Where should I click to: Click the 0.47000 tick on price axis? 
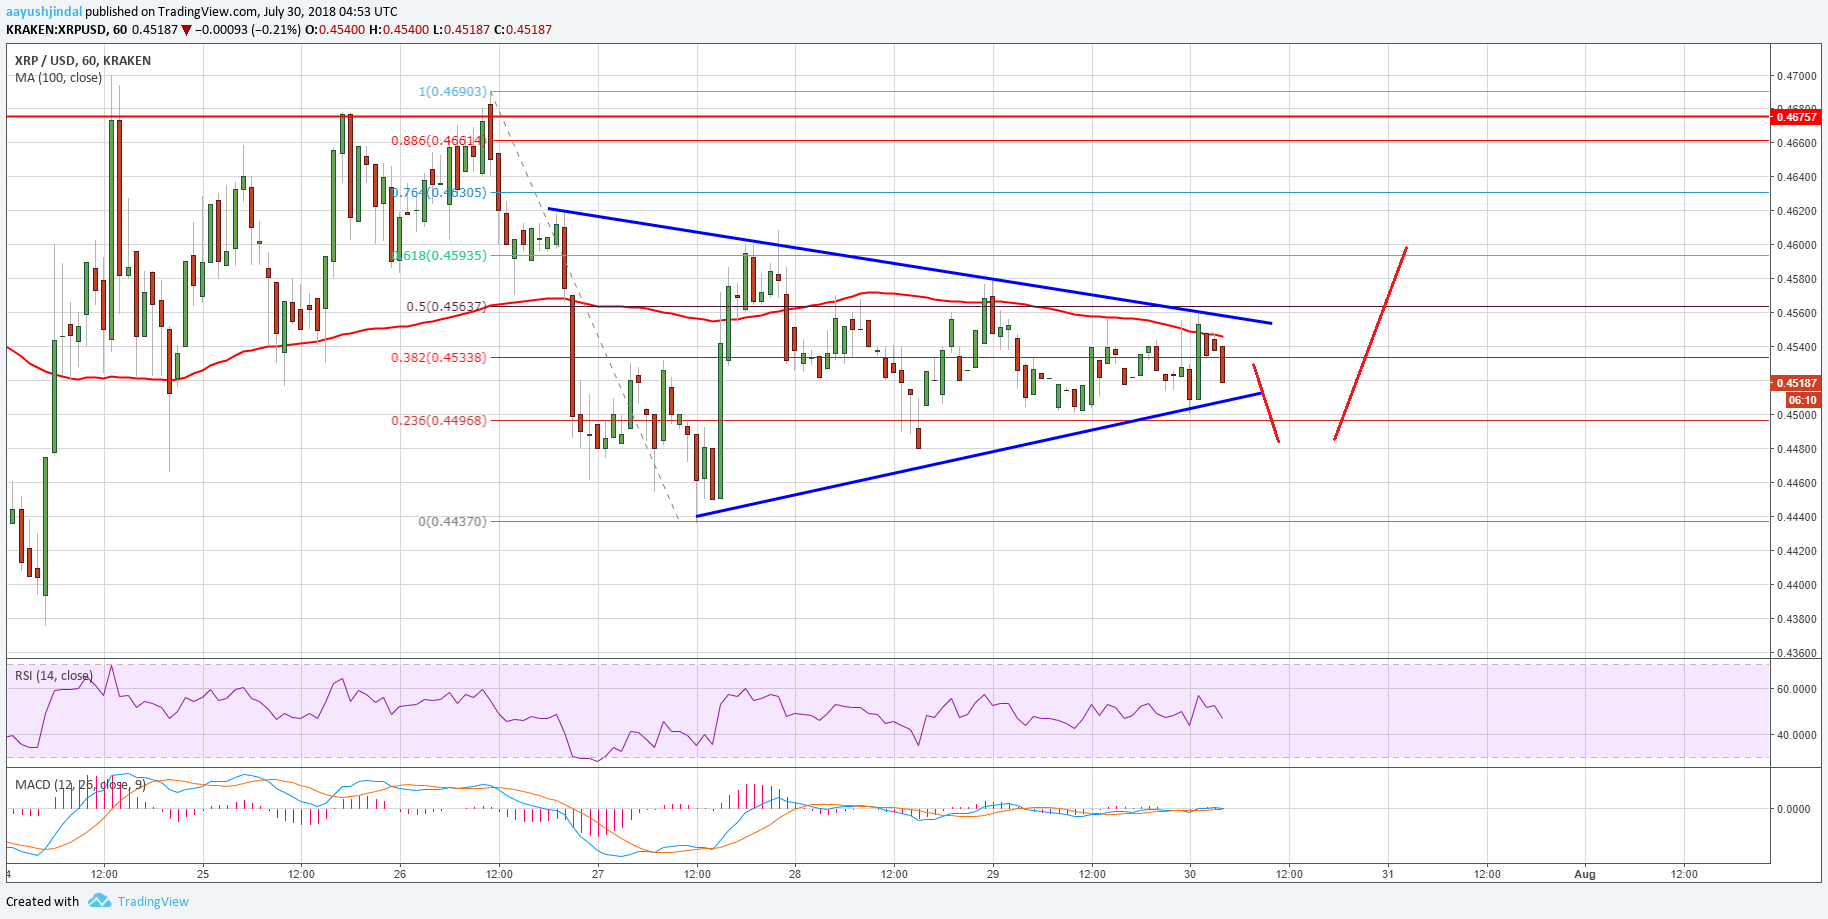point(1797,76)
